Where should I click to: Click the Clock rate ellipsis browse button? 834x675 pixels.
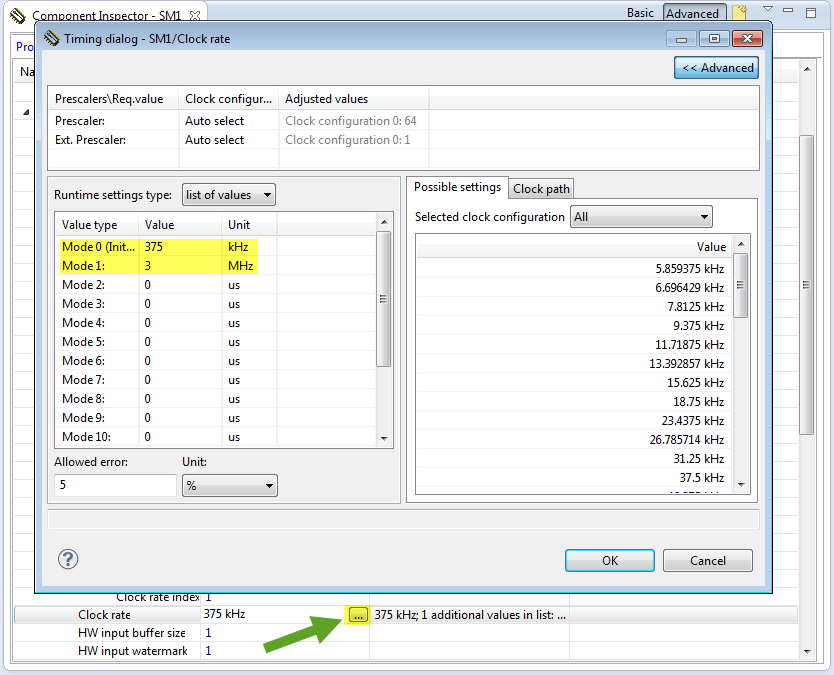tap(358, 615)
